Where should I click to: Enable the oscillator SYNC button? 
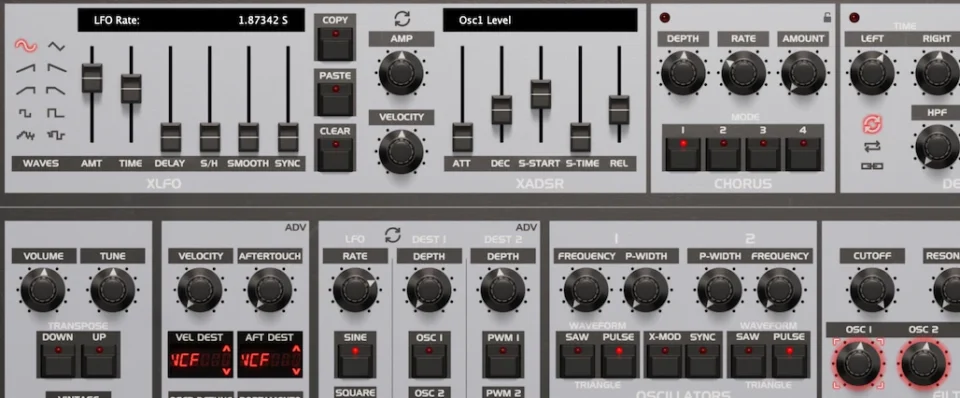point(703,361)
